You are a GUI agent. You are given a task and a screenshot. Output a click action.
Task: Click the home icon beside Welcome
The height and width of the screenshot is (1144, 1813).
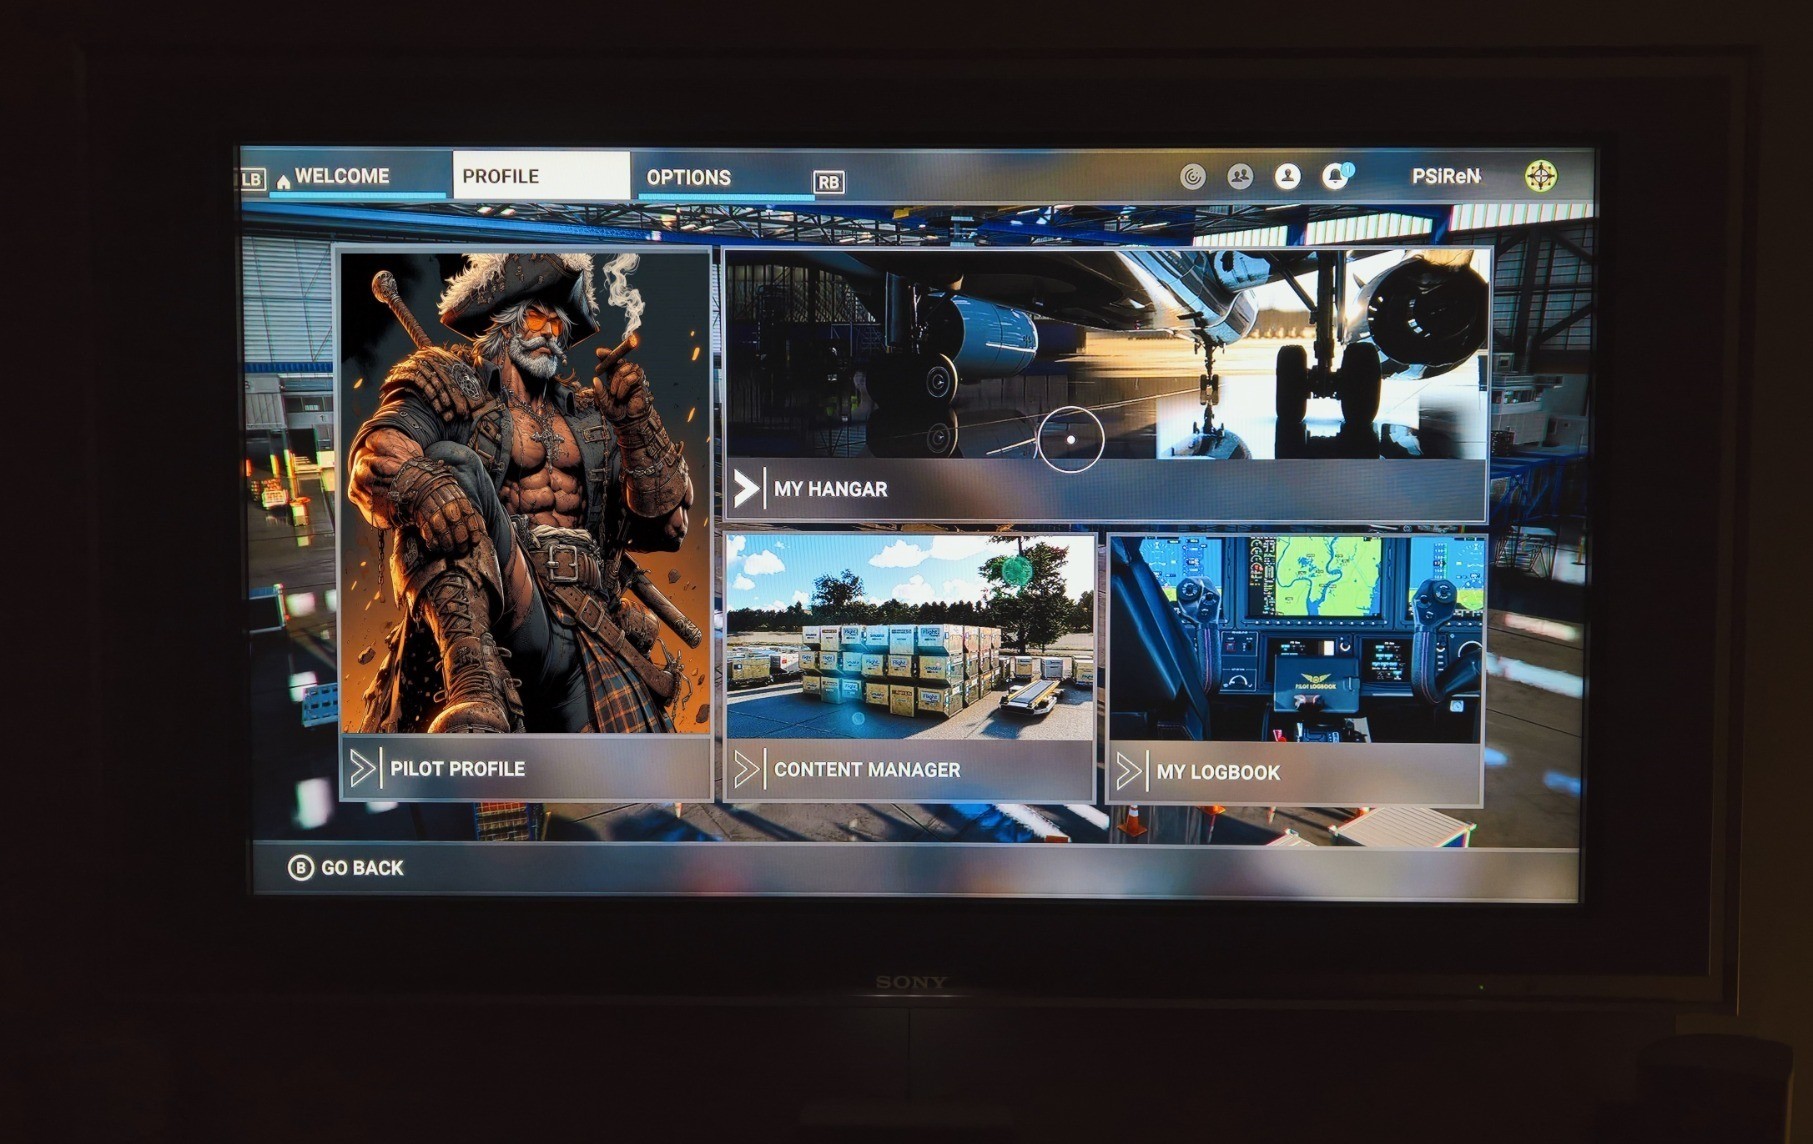click(x=283, y=181)
